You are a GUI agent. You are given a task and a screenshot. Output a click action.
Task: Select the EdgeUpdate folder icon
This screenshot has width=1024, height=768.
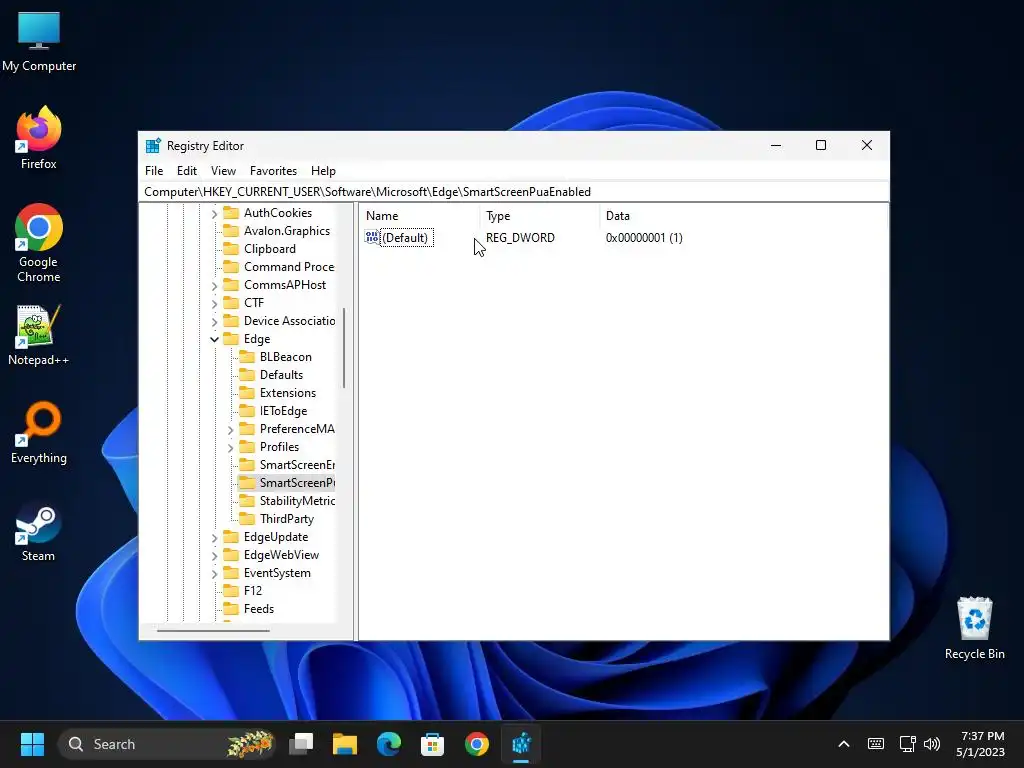pyautogui.click(x=231, y=537)
